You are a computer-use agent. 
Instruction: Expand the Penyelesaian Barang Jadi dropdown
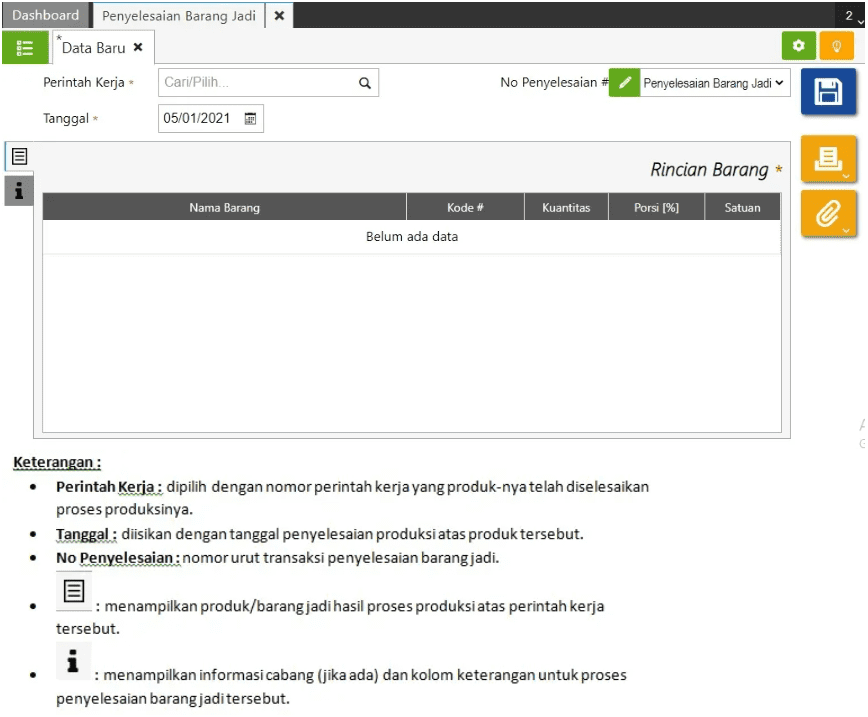tap(715, 83)
